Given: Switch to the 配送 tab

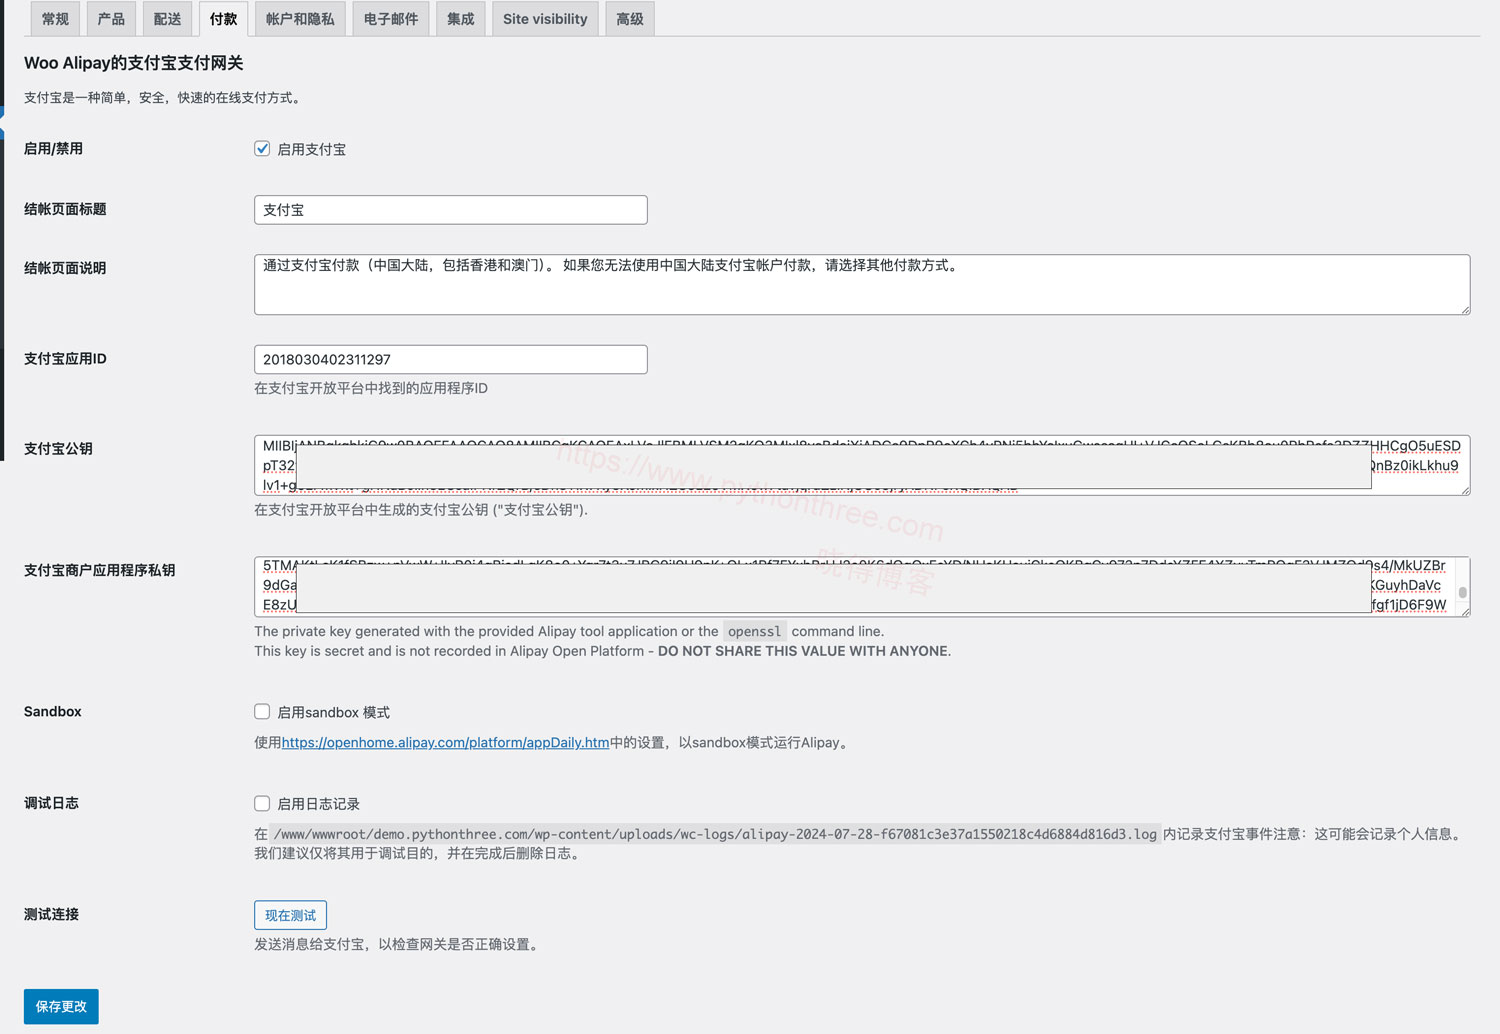Looking at the screenshot, I should coord(166,18).
